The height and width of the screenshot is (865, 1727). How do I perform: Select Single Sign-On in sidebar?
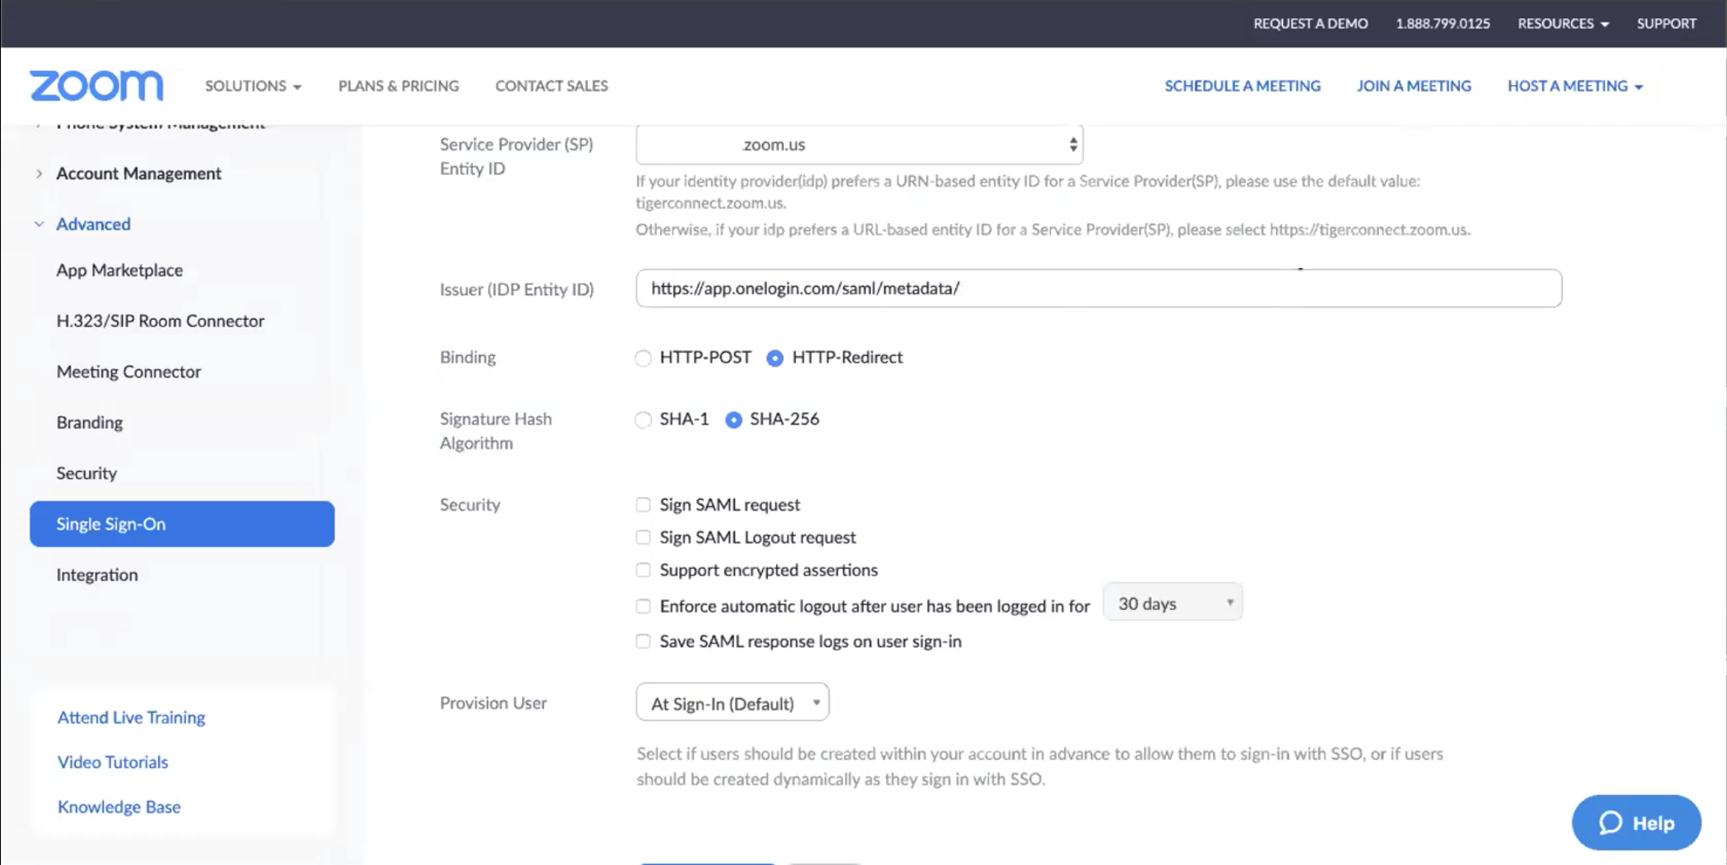pos(182,524)
